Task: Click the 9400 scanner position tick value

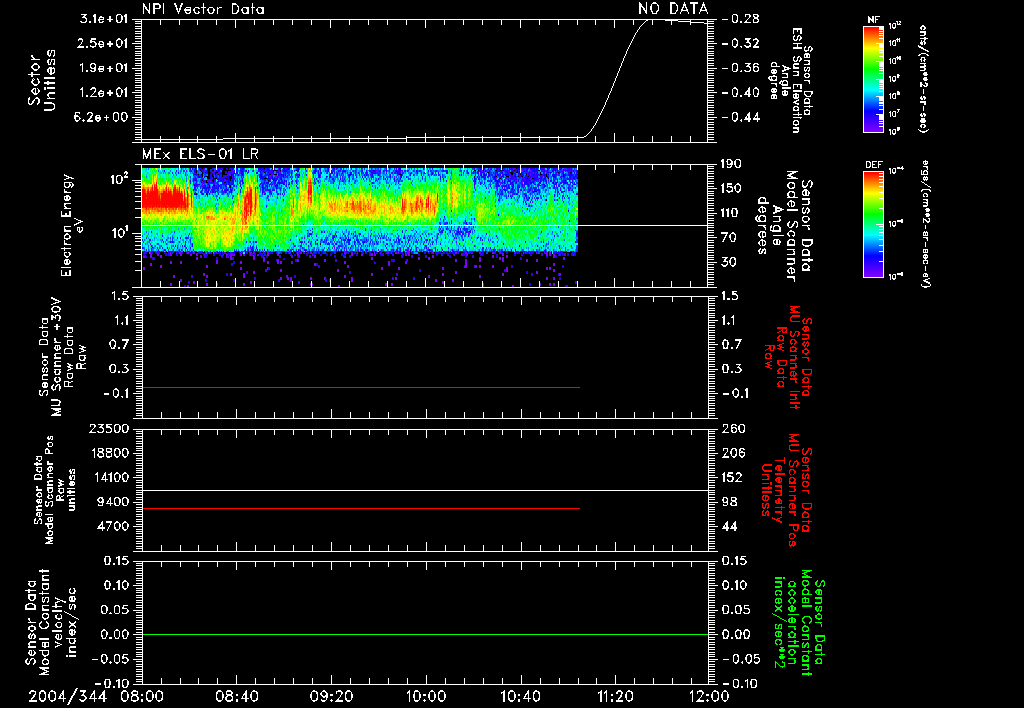Action: (112, 502)
